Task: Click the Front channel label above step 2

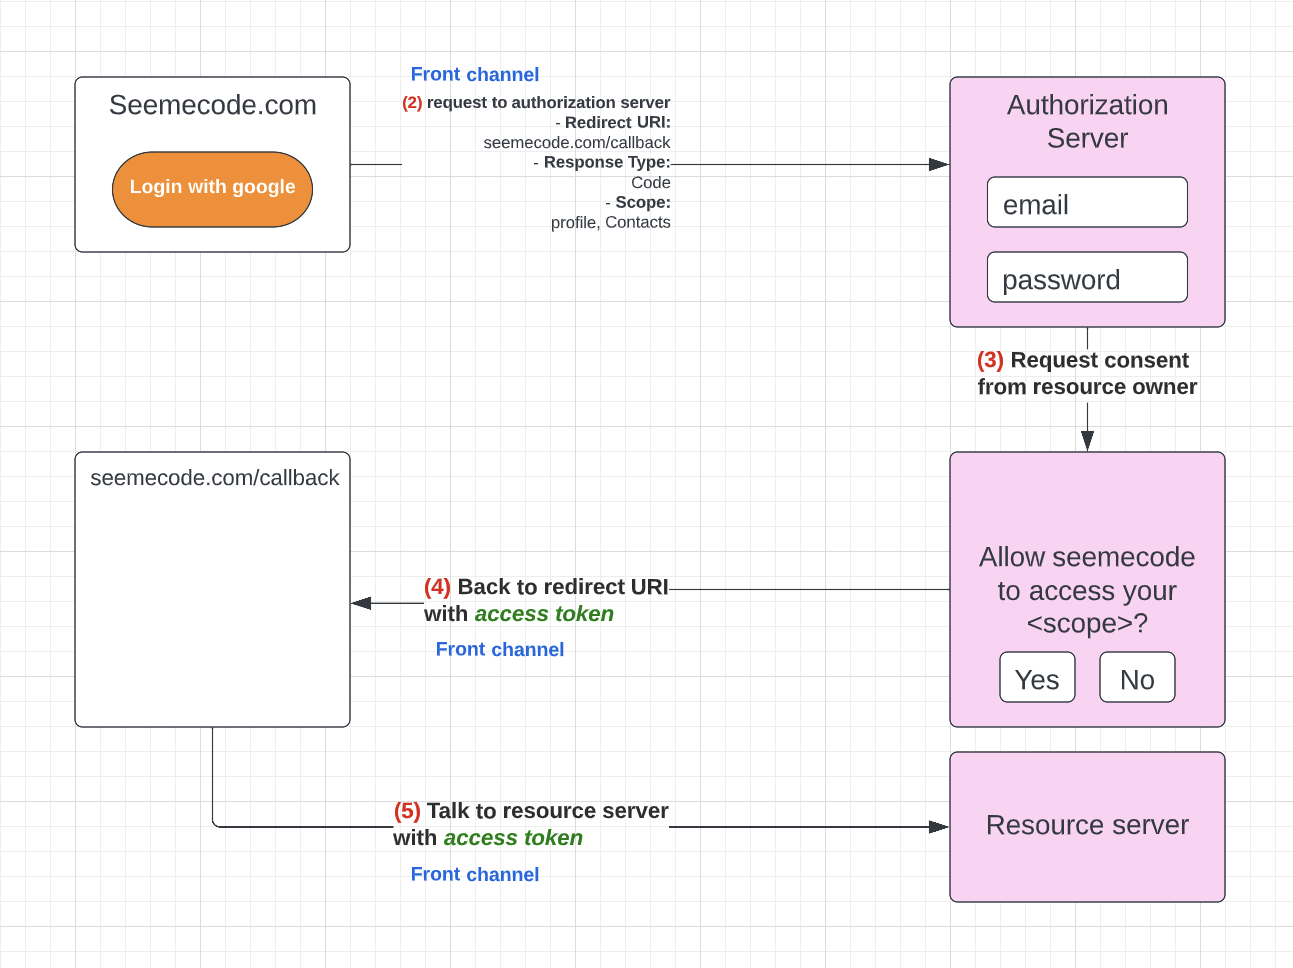Action: pos(475,74)
